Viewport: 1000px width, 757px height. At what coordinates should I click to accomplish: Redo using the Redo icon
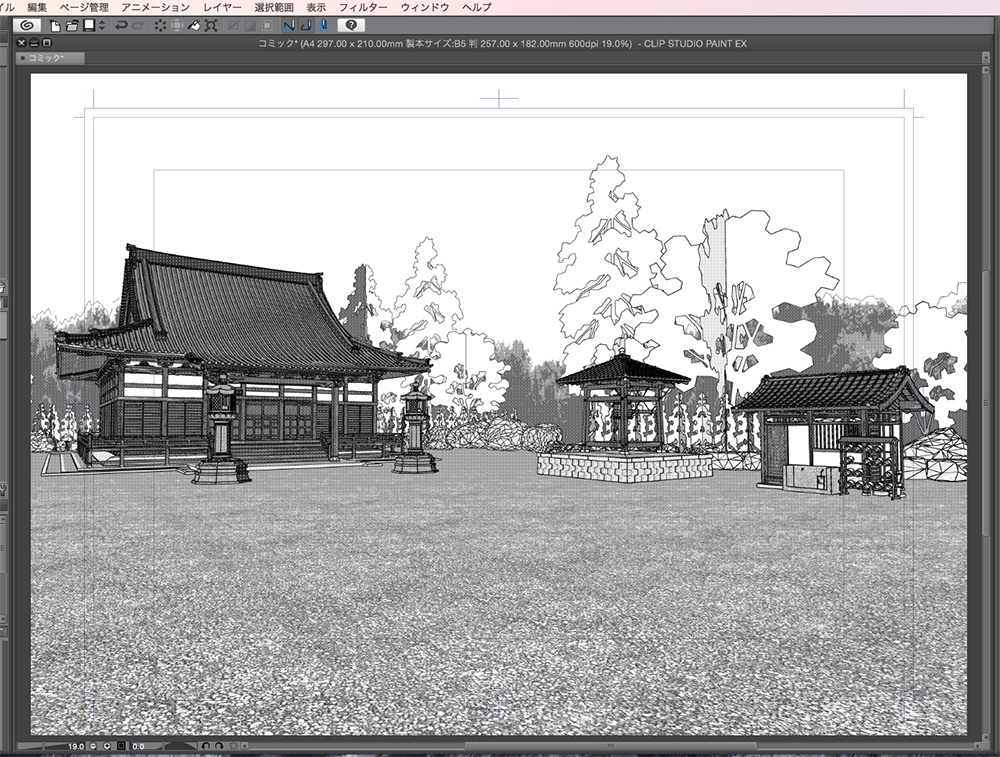click(136, 25)
